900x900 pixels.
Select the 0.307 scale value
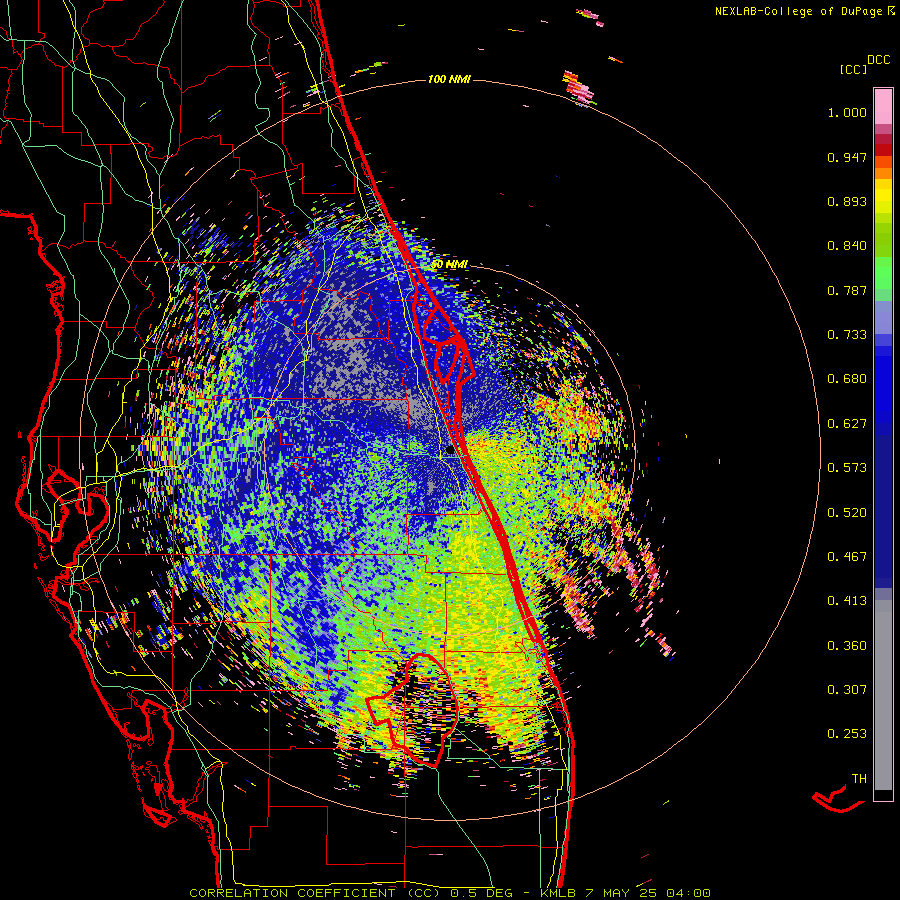pos(847,690)
